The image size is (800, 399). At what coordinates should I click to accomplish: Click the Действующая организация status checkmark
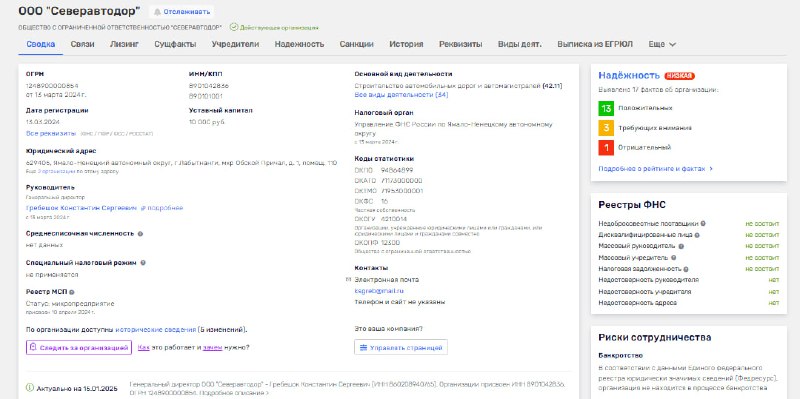234,27
